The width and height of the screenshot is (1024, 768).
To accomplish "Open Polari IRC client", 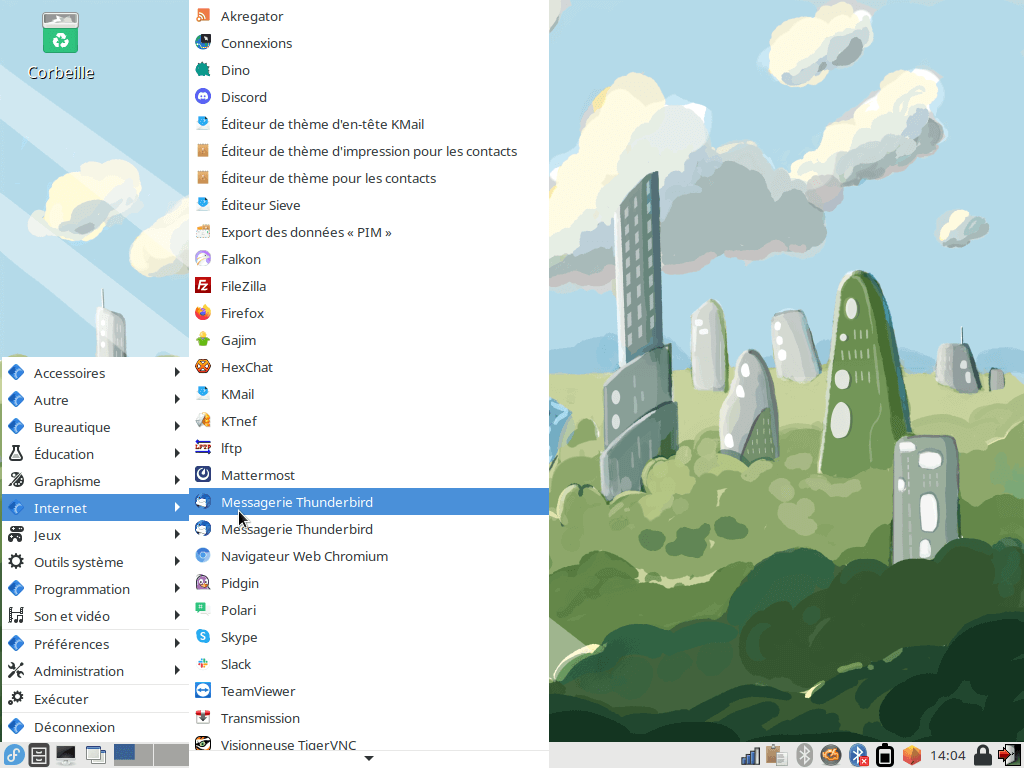I will pos(369,610).
